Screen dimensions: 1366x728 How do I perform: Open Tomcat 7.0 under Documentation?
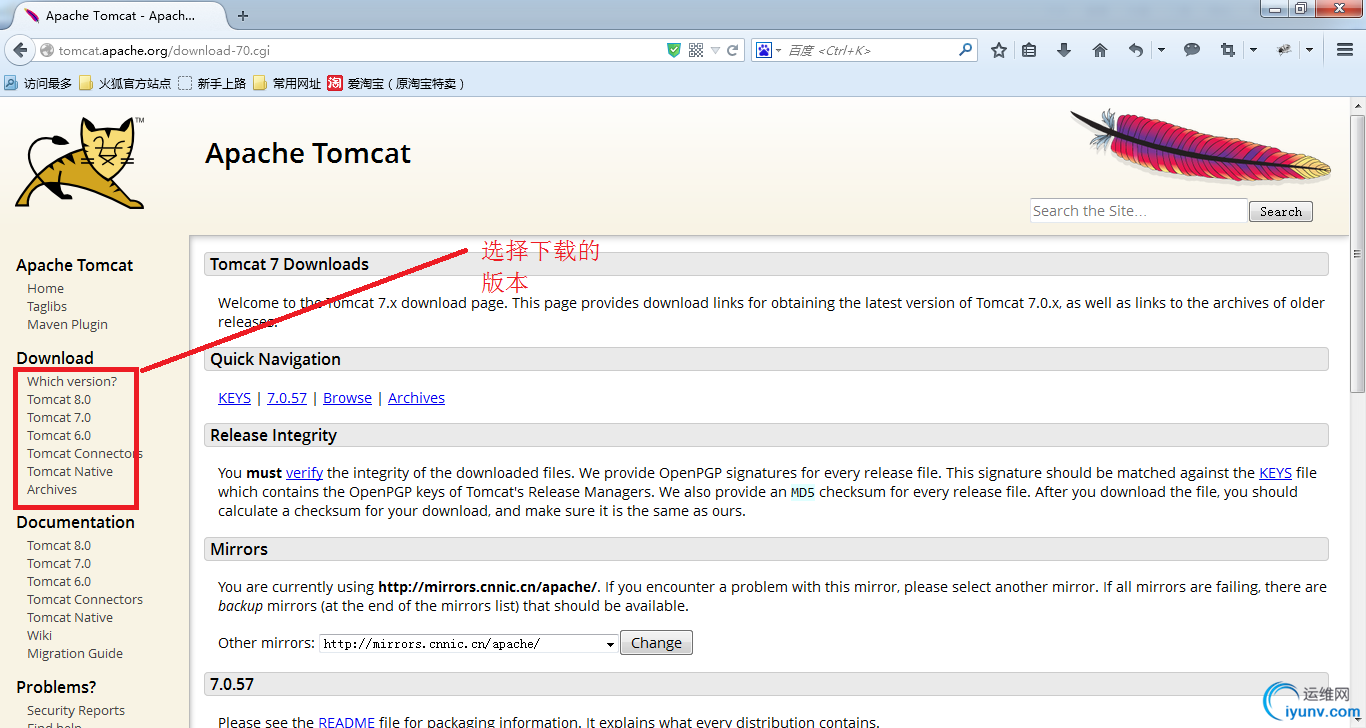pos(59,563)
